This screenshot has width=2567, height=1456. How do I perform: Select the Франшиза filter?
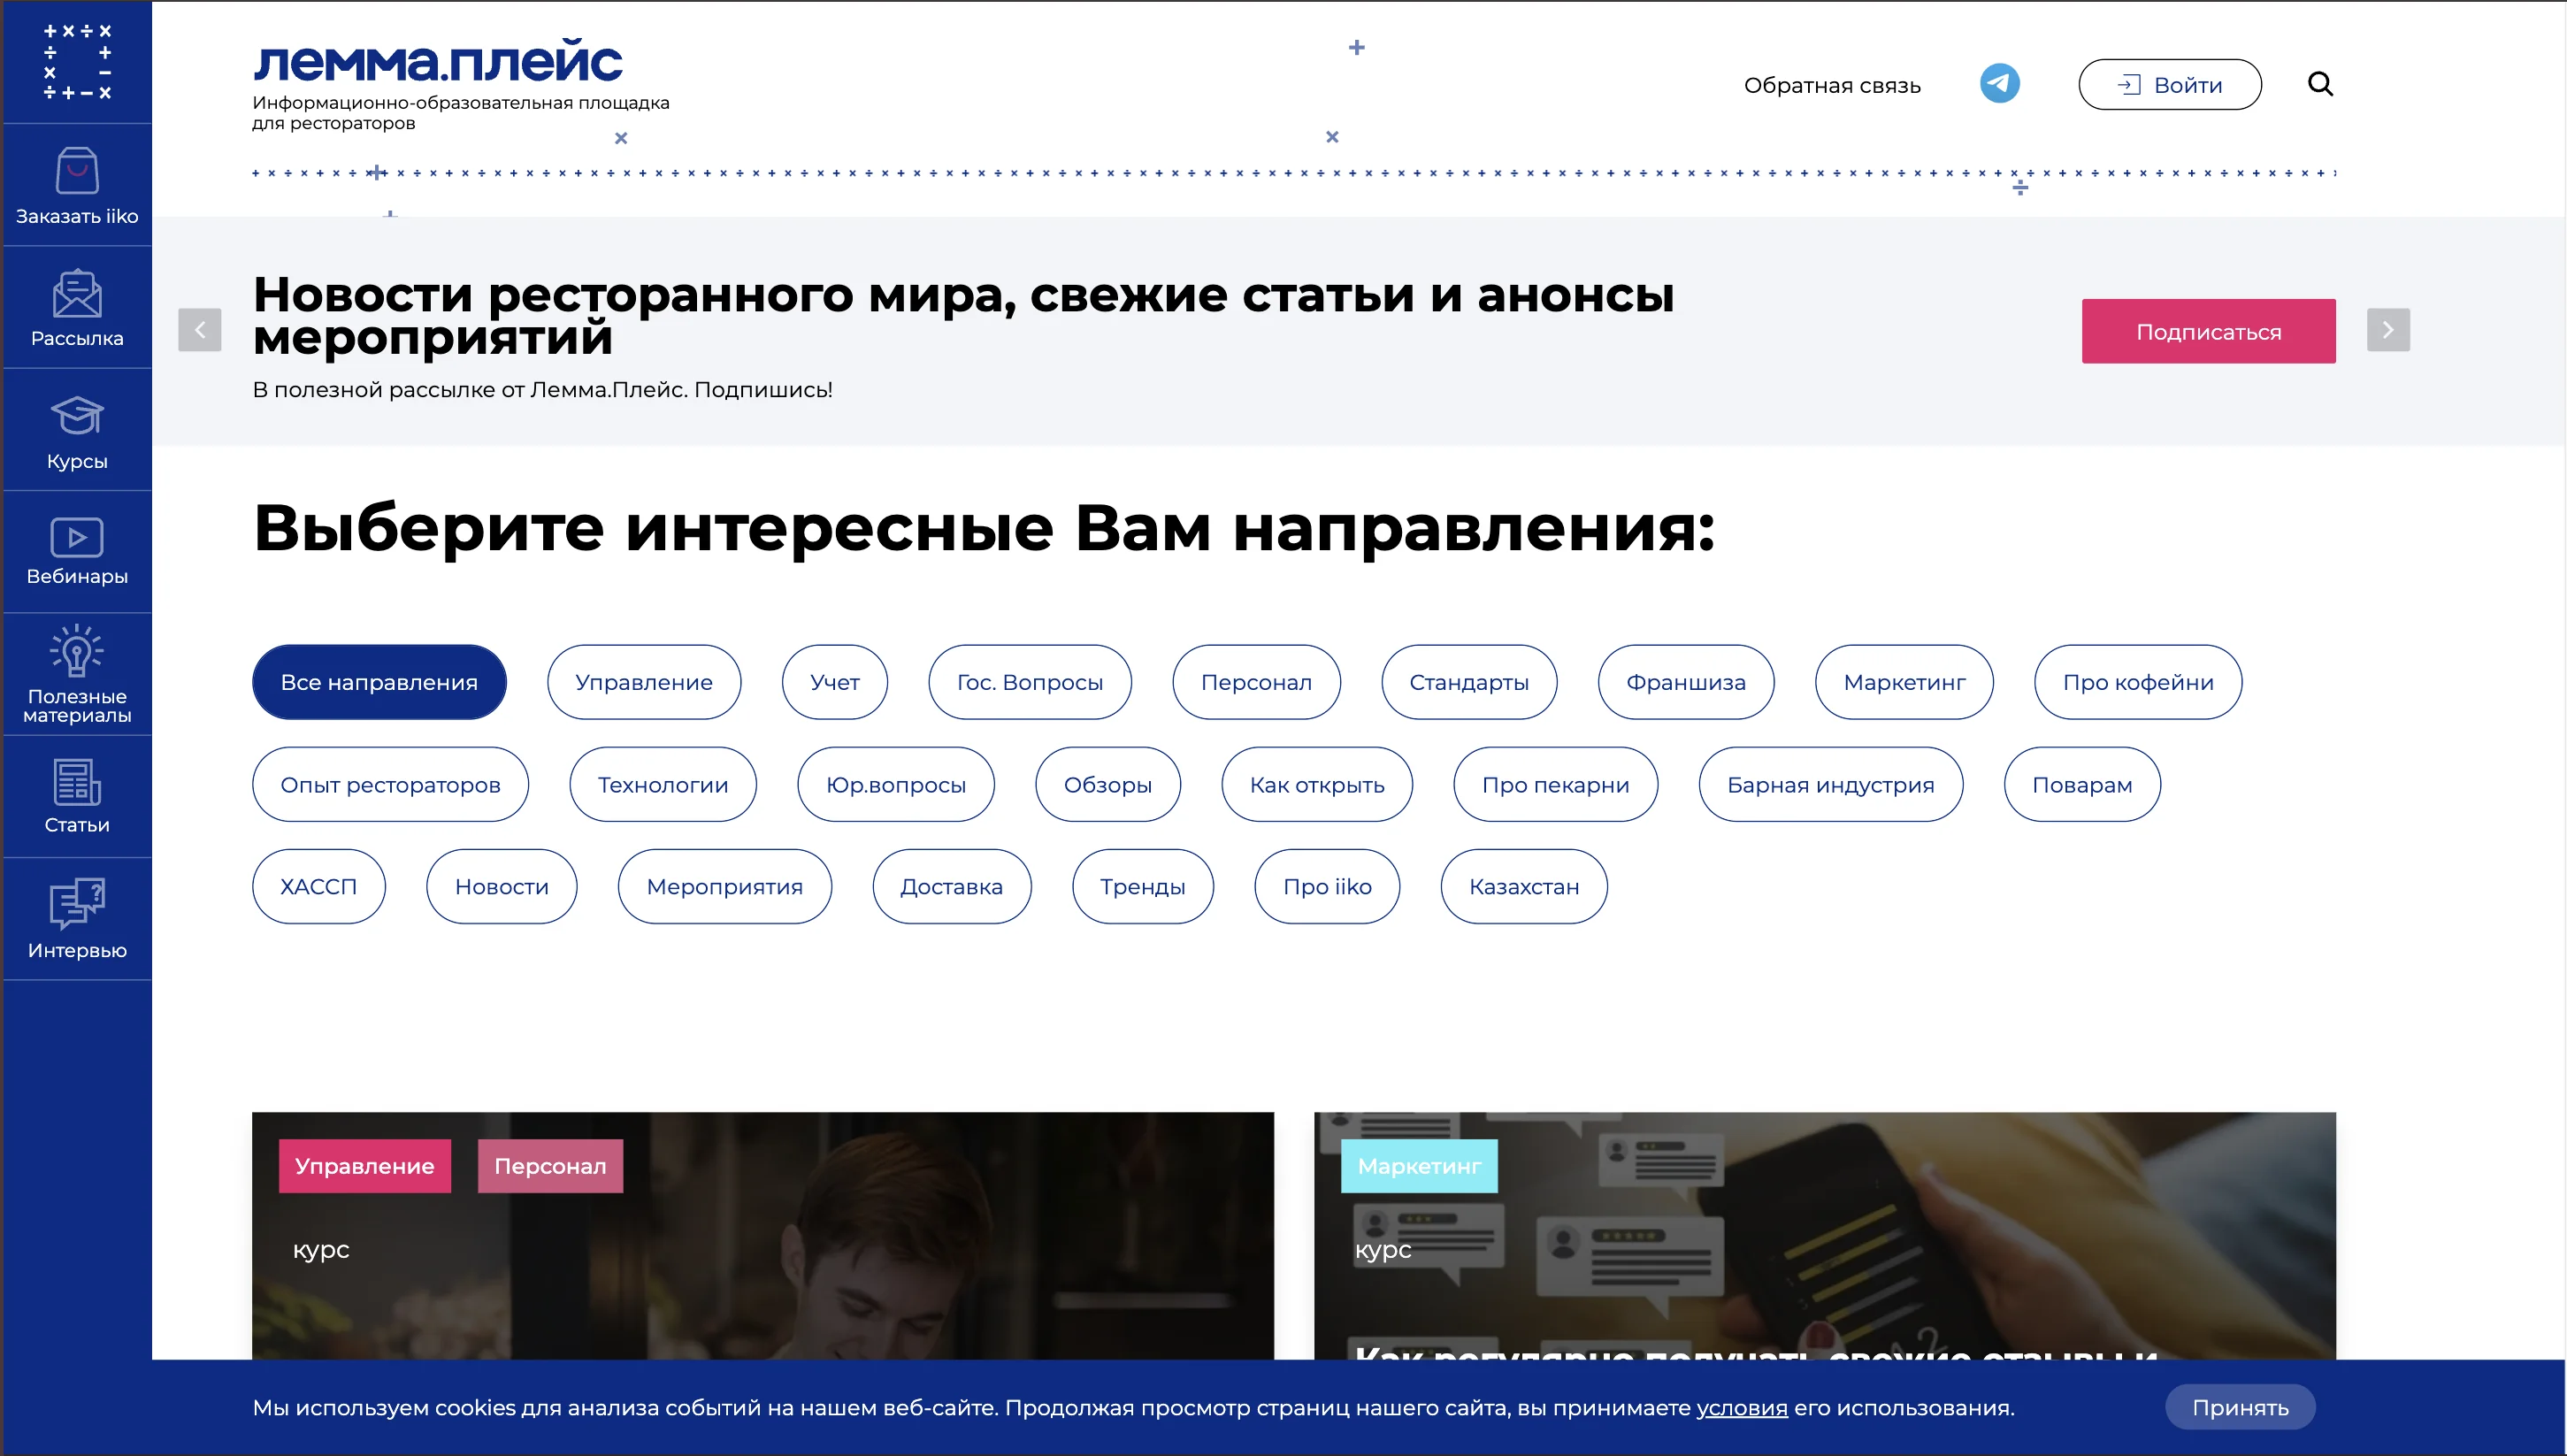(1686, 682)
